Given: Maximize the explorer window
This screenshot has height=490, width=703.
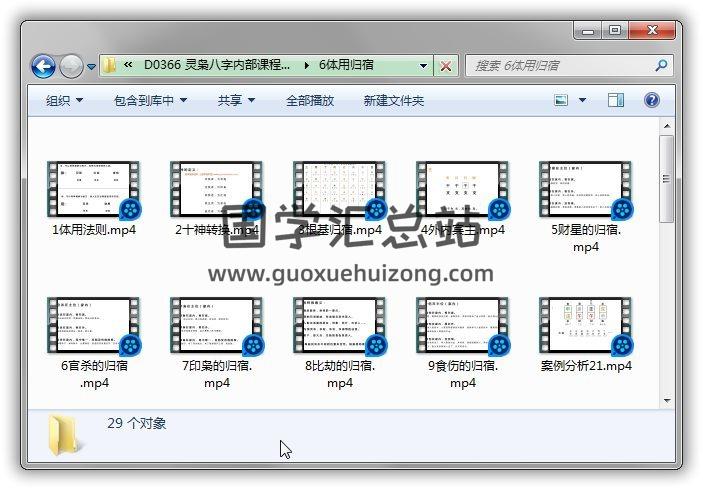Looking at the screenshot, I should 615,30.
